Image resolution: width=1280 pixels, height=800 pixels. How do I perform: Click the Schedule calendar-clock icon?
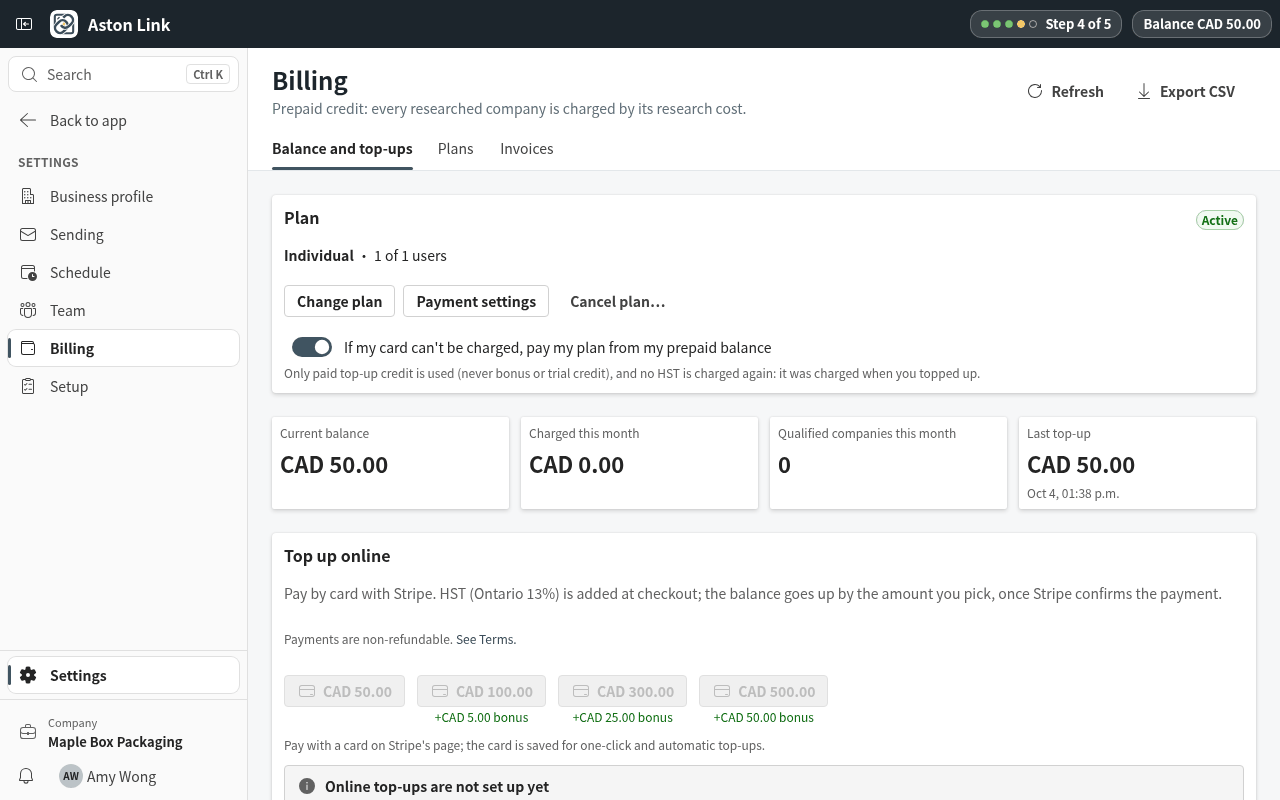tap(28, 272)
